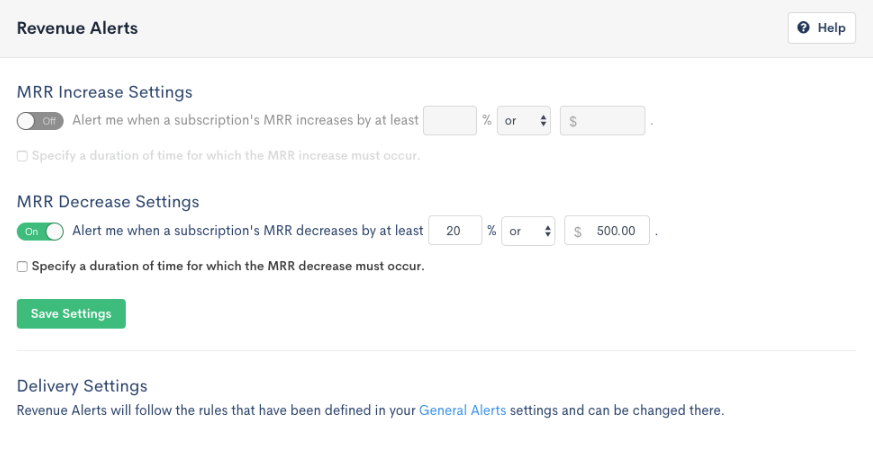Click the dollar sign in the decrease amount field
This screenshot has width=873, height=457.
[578, 231]
